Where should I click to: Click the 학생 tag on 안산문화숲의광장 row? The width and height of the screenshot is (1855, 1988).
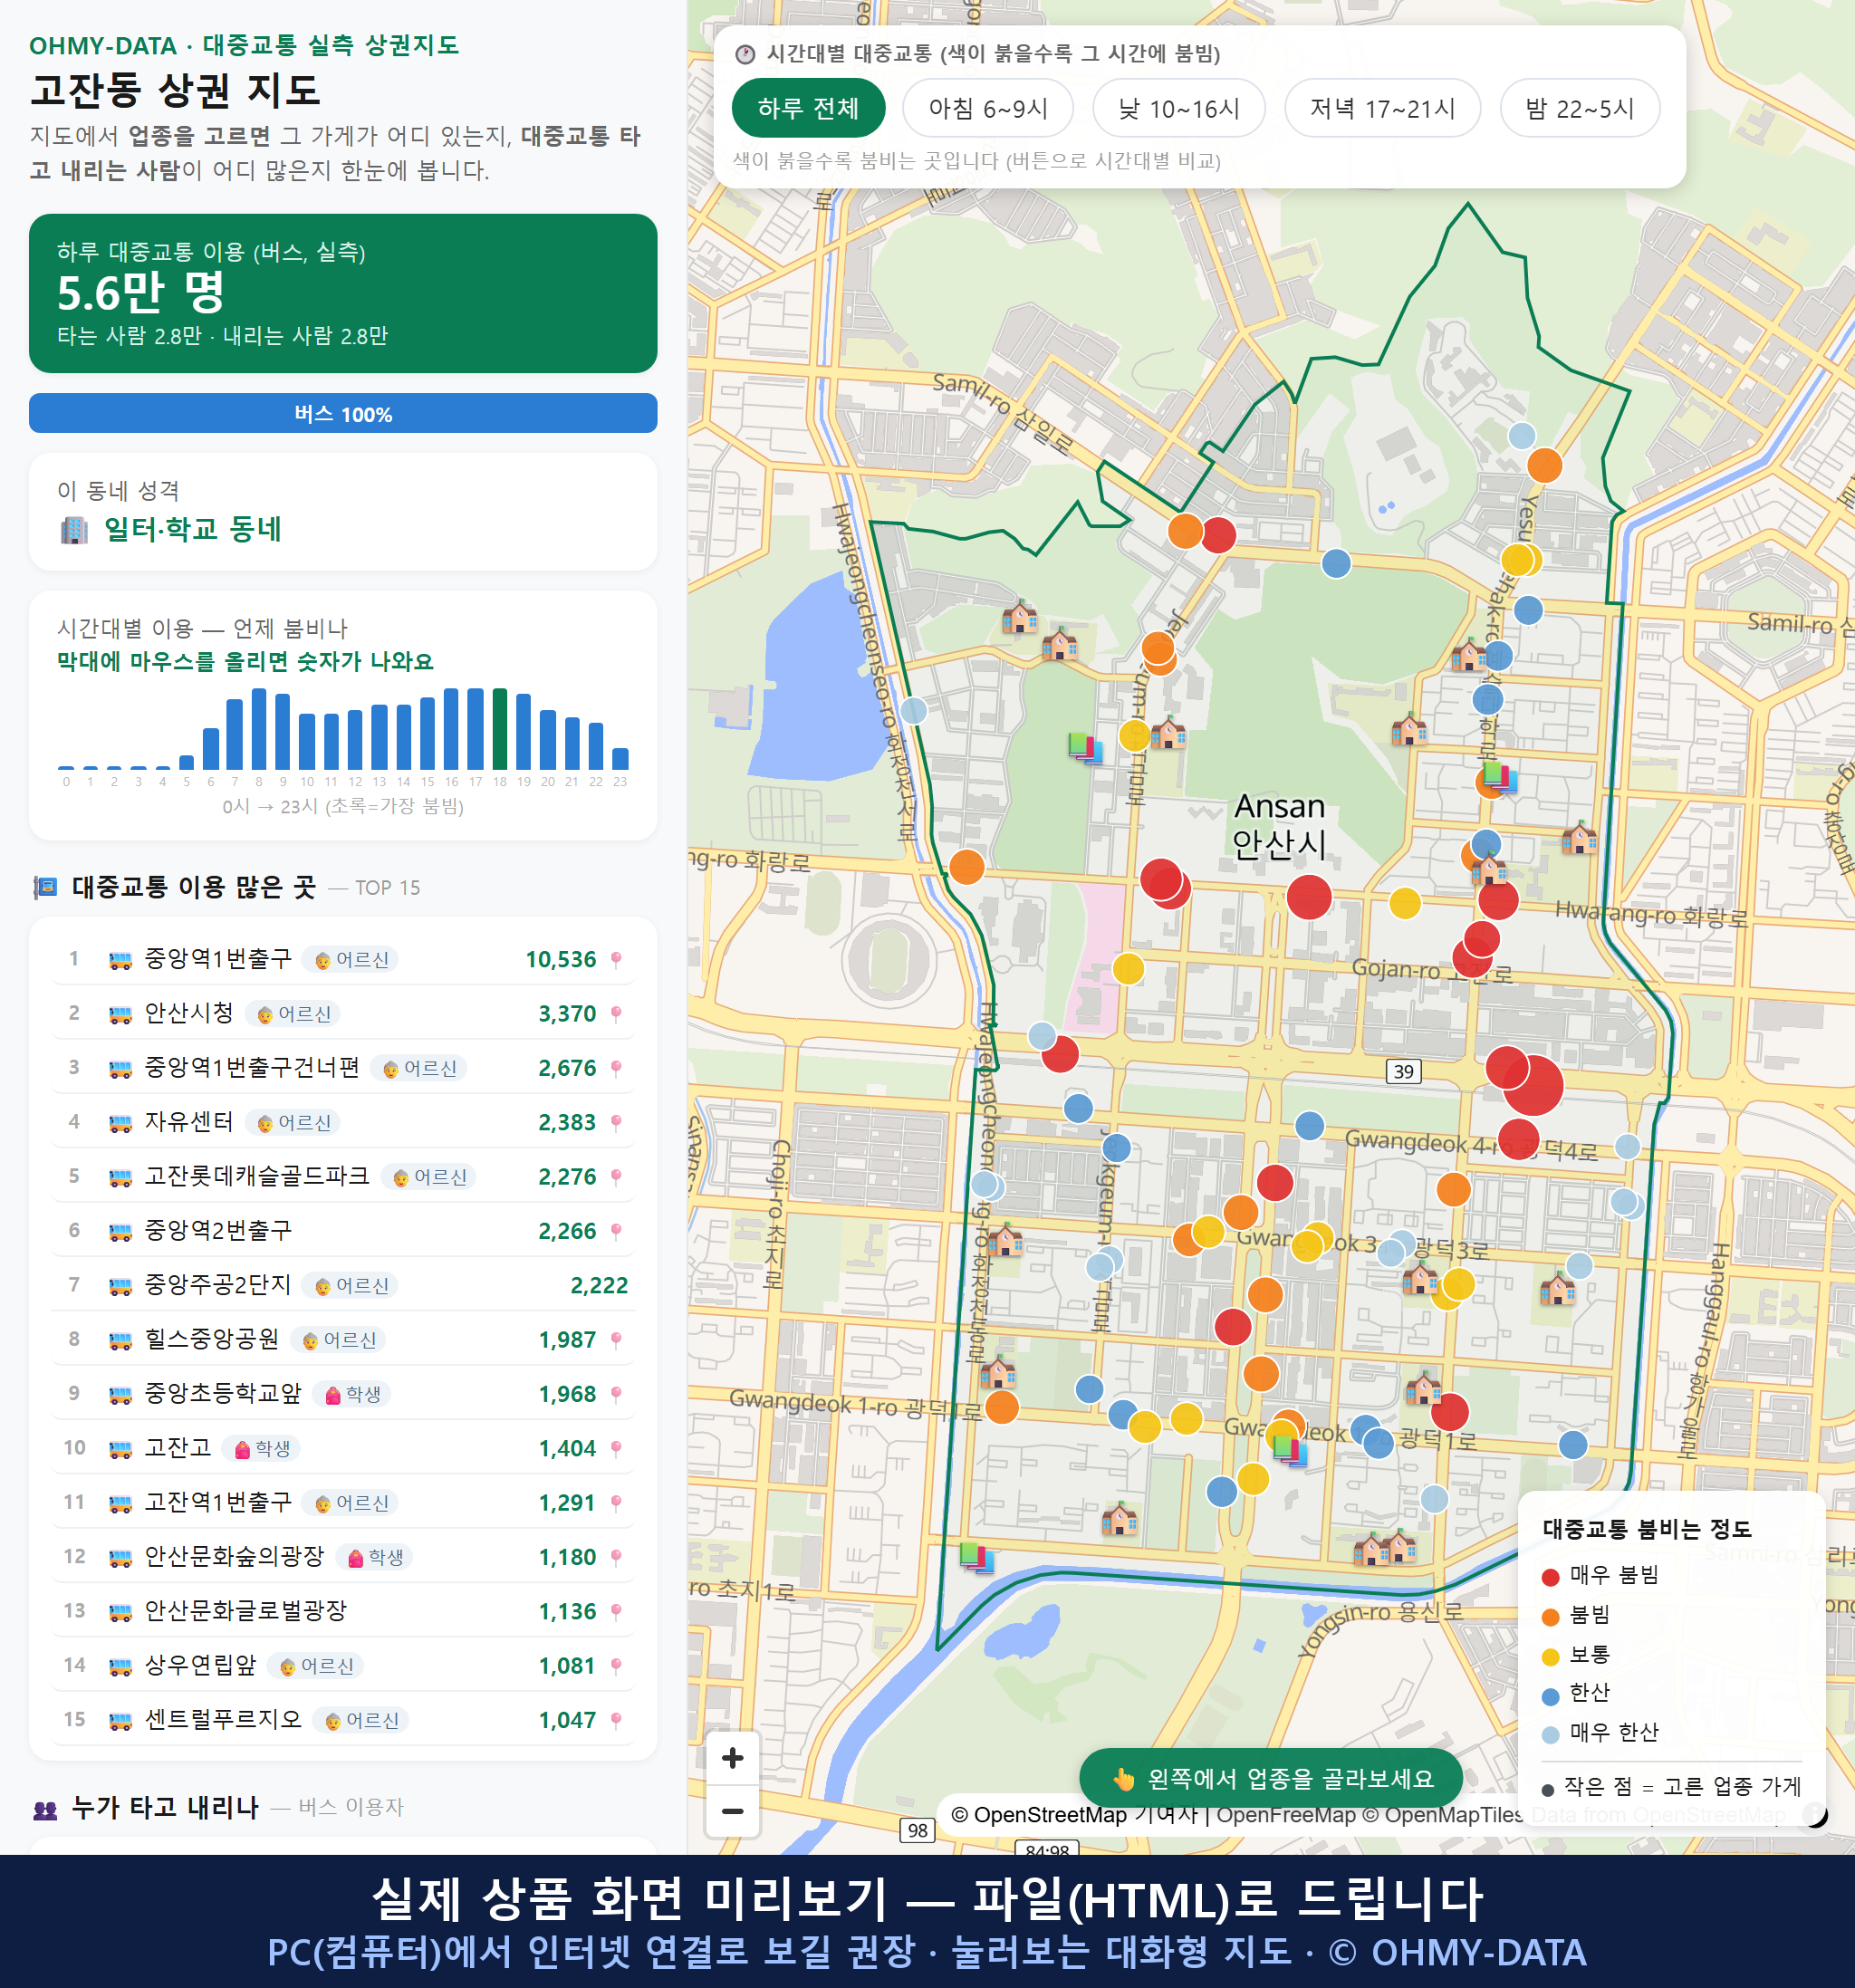[375, 1557]
